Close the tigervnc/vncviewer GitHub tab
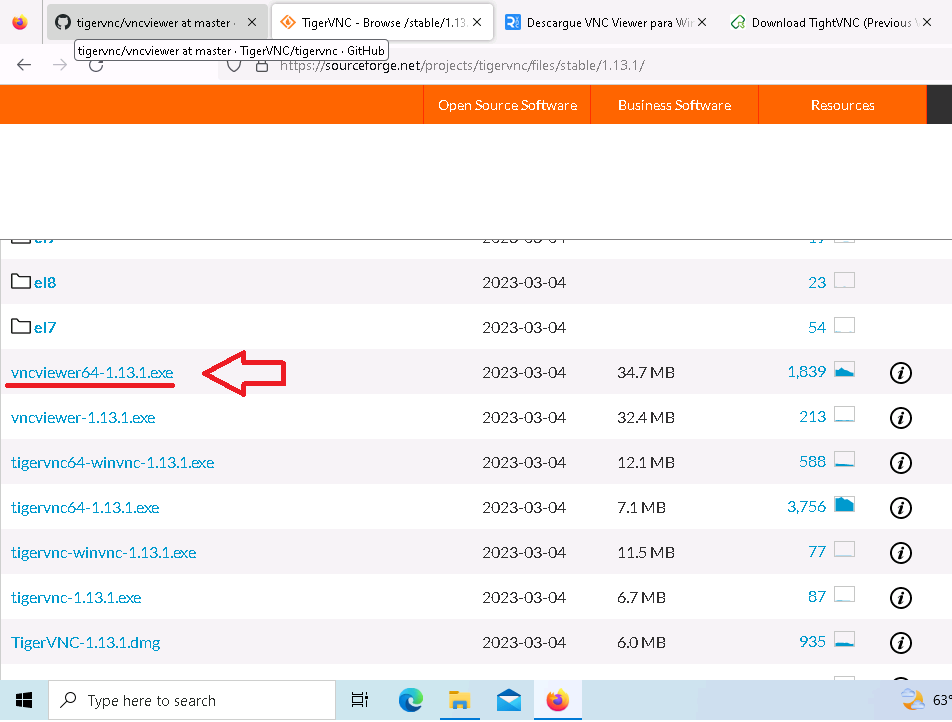Viewport: 952px width, 722px height. tap(252, 22)
